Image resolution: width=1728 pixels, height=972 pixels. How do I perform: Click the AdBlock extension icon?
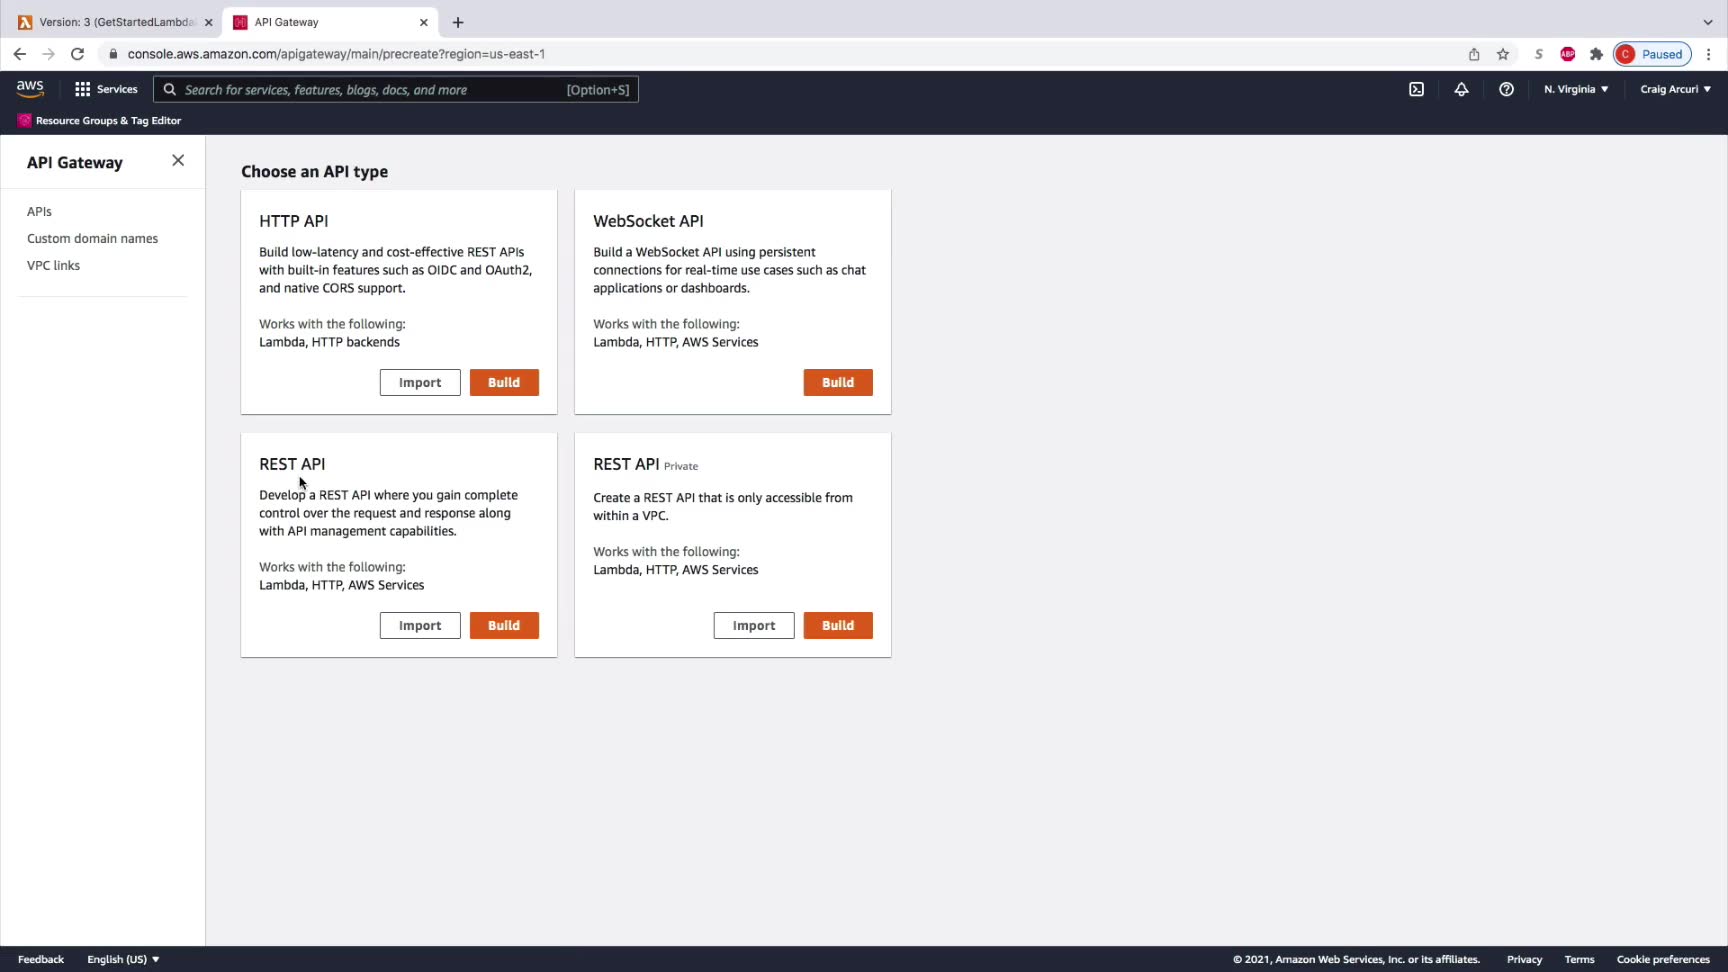(x=1568, y=54)
